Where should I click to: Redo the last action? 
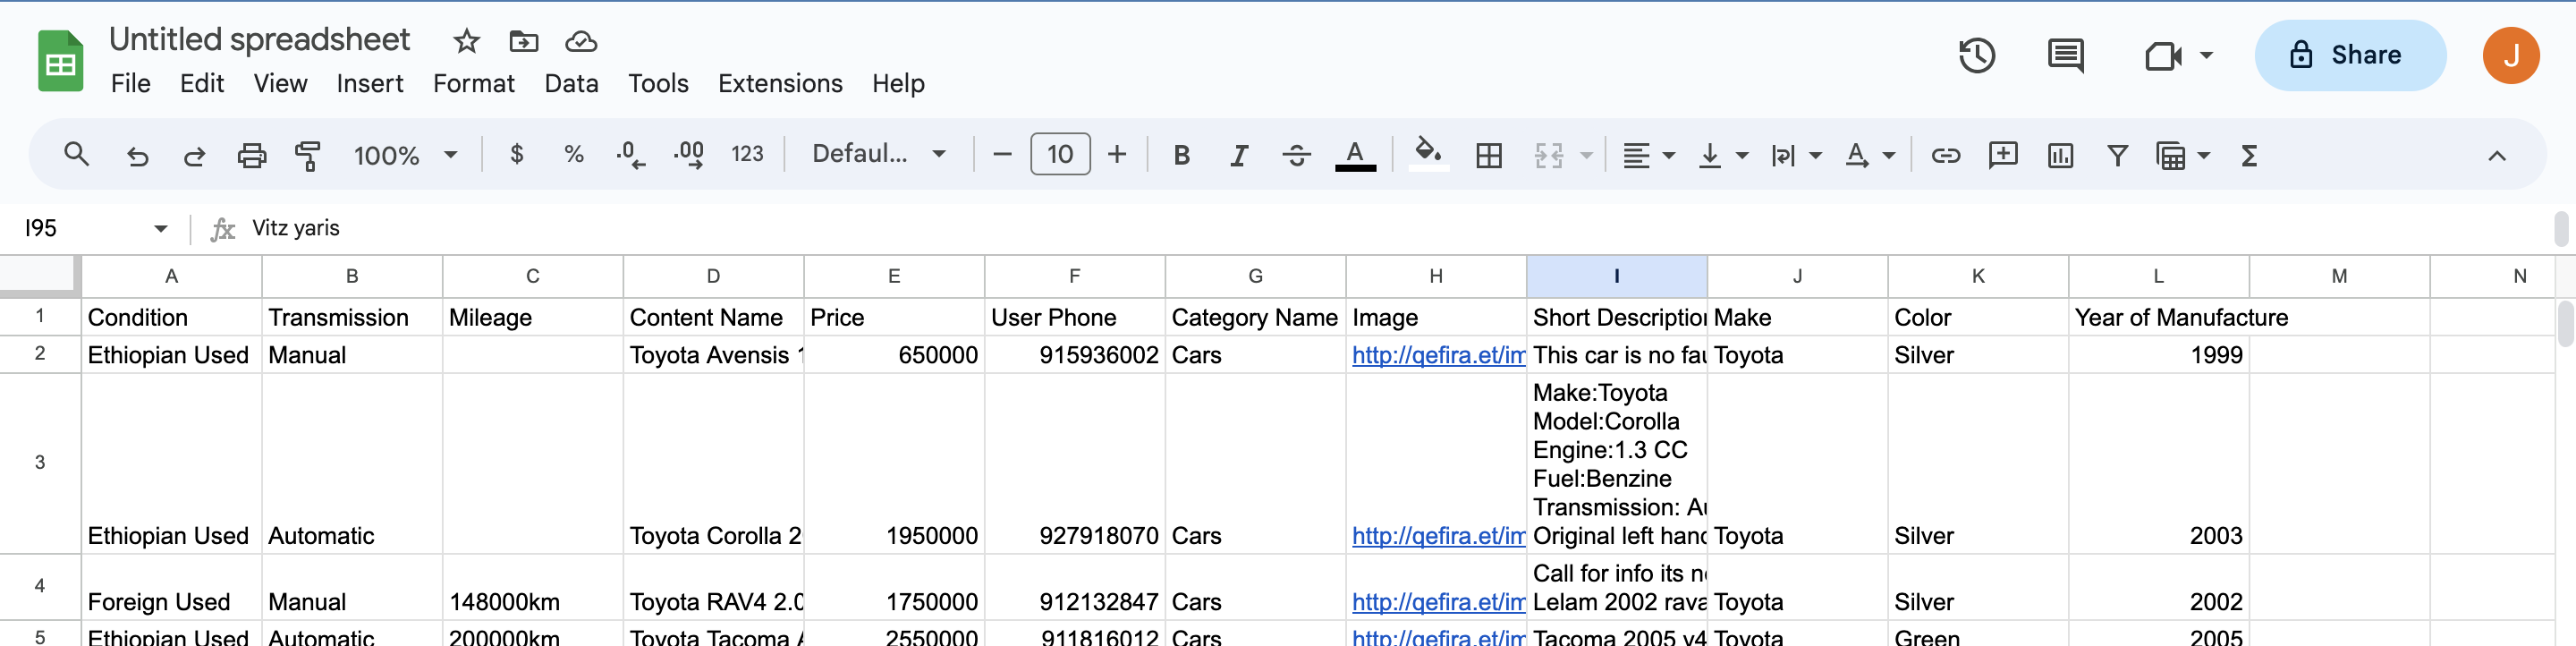[194, 155]
